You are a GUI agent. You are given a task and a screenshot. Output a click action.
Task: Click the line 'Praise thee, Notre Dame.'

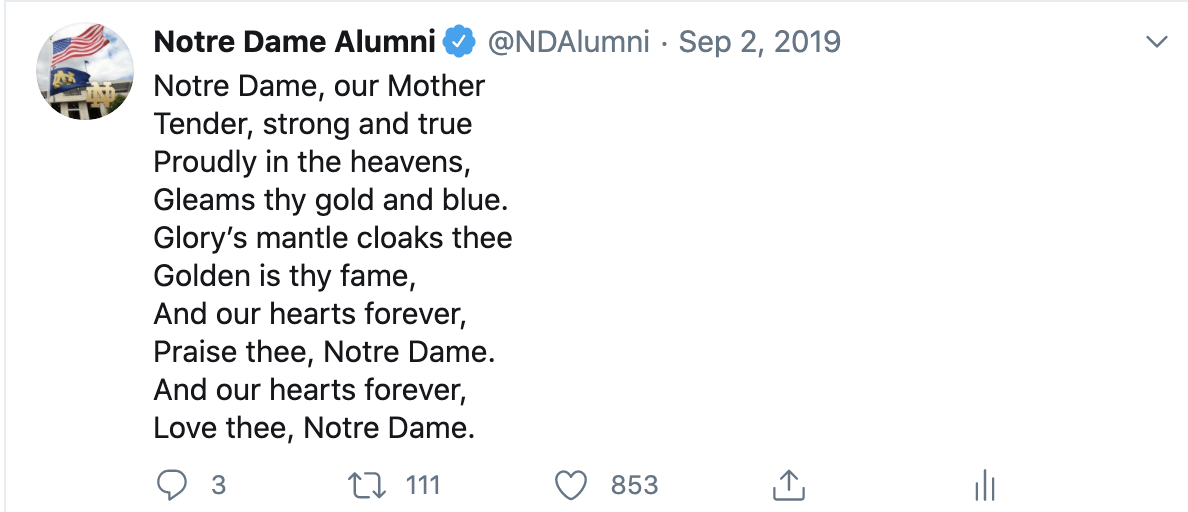(324, 352)
